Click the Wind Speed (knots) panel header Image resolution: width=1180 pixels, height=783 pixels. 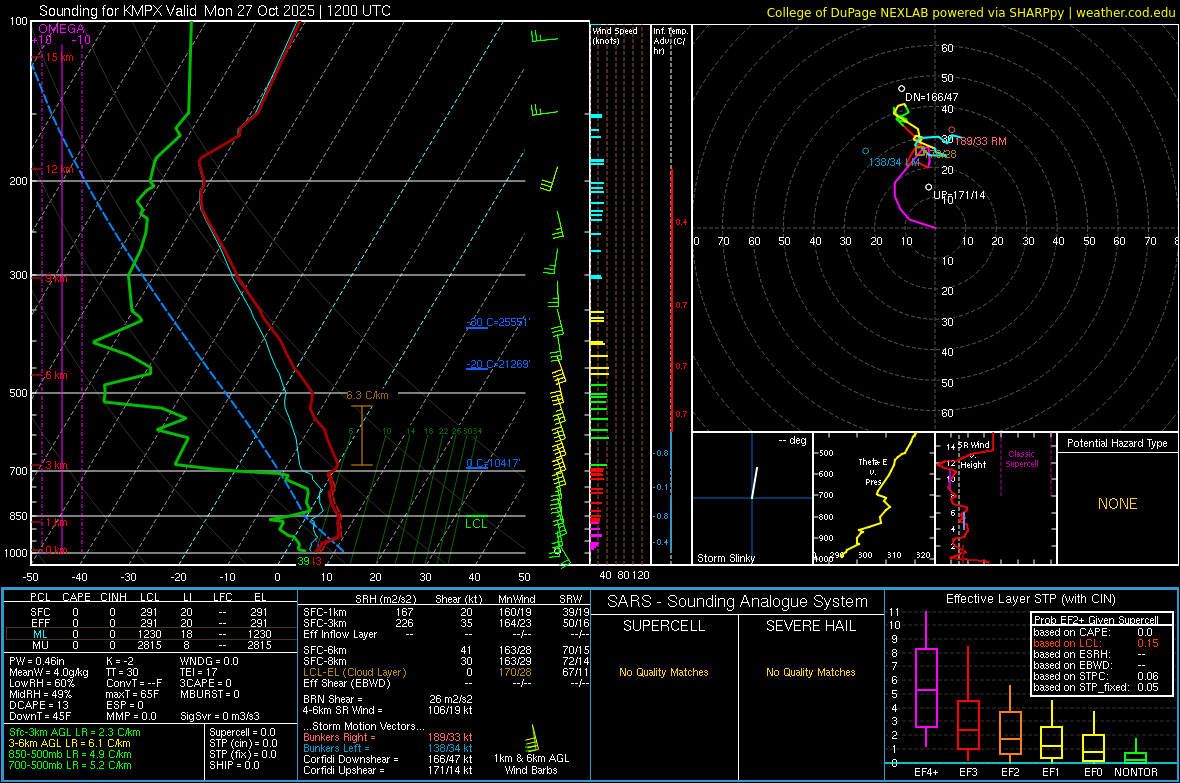coord(615,35)
